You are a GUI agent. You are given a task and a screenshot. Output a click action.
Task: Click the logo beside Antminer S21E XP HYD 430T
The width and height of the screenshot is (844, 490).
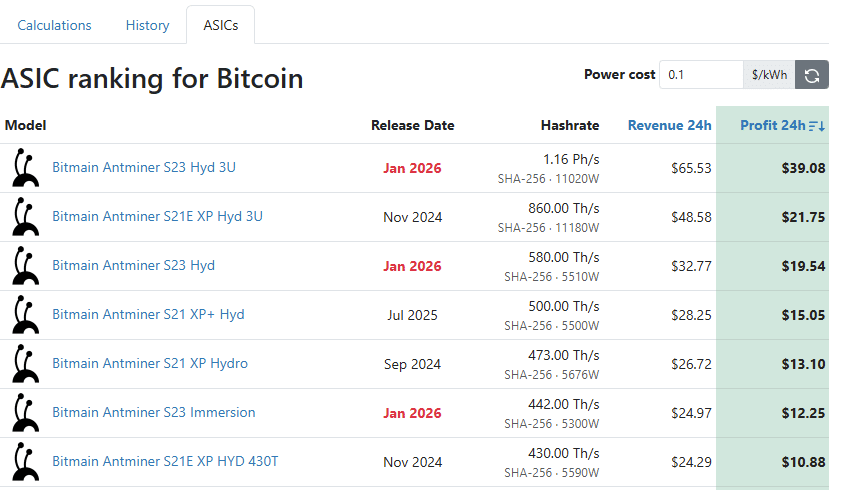(x=25, y=461)
